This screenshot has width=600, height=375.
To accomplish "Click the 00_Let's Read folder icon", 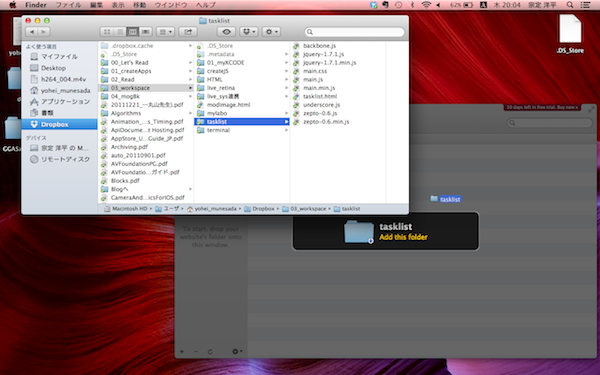I will (104, 63).
